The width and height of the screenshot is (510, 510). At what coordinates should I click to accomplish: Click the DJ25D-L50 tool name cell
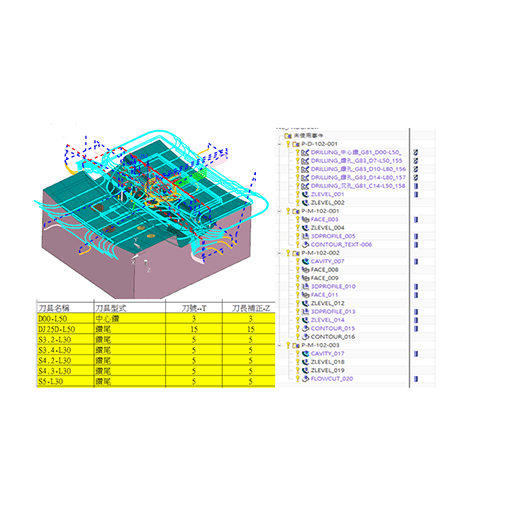click(65, 329)
